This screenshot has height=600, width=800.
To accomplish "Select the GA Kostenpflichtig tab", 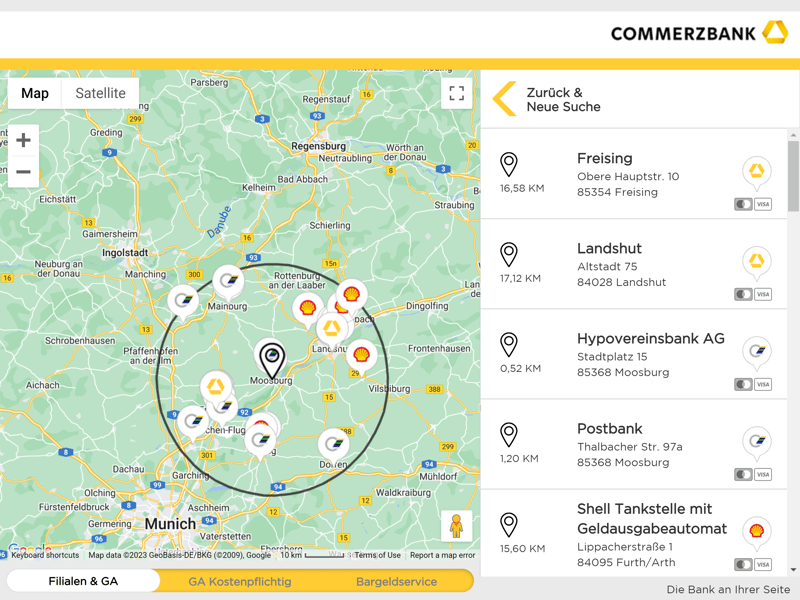I will point(240,581).
